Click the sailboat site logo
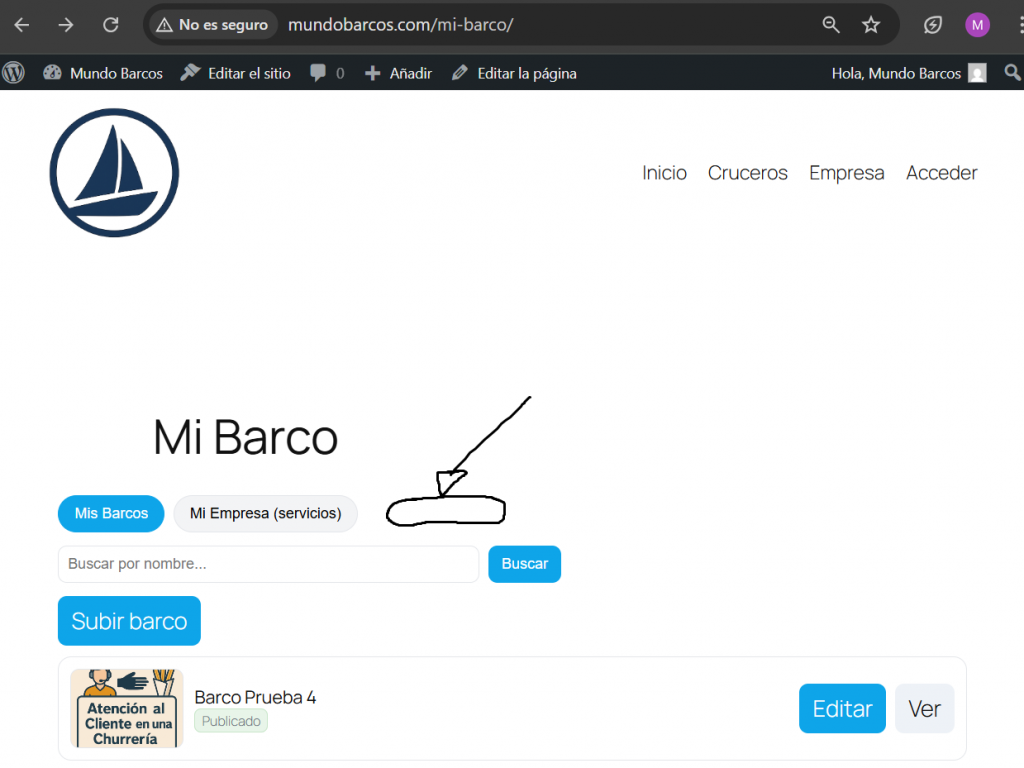 114,172
